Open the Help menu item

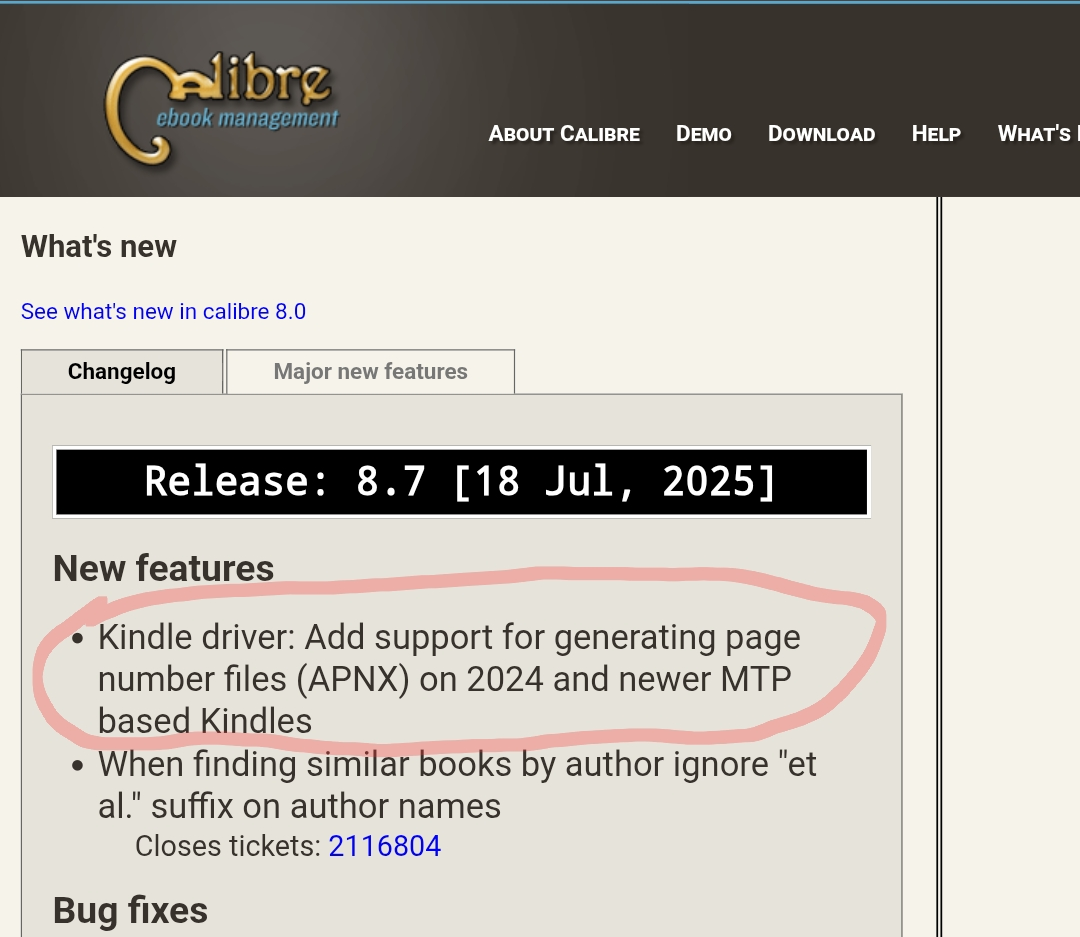[x=936, y=134]
